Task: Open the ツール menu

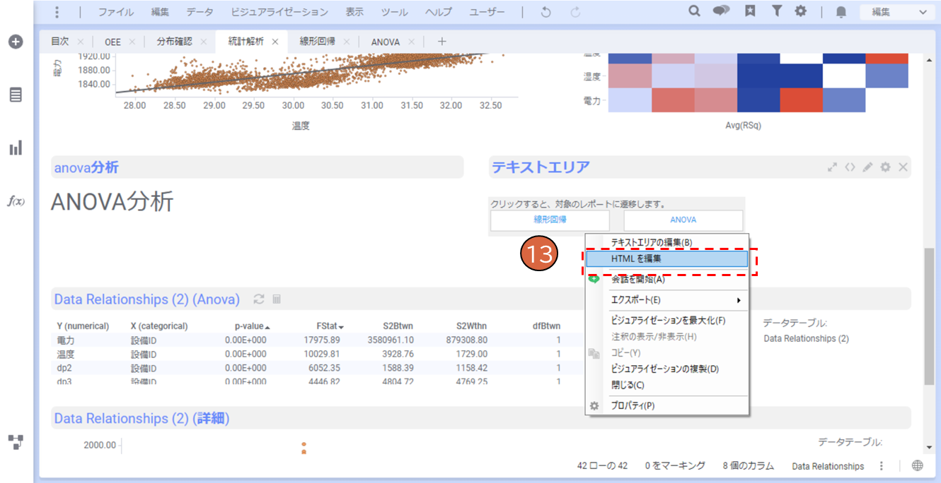Action: coord(394,12)
